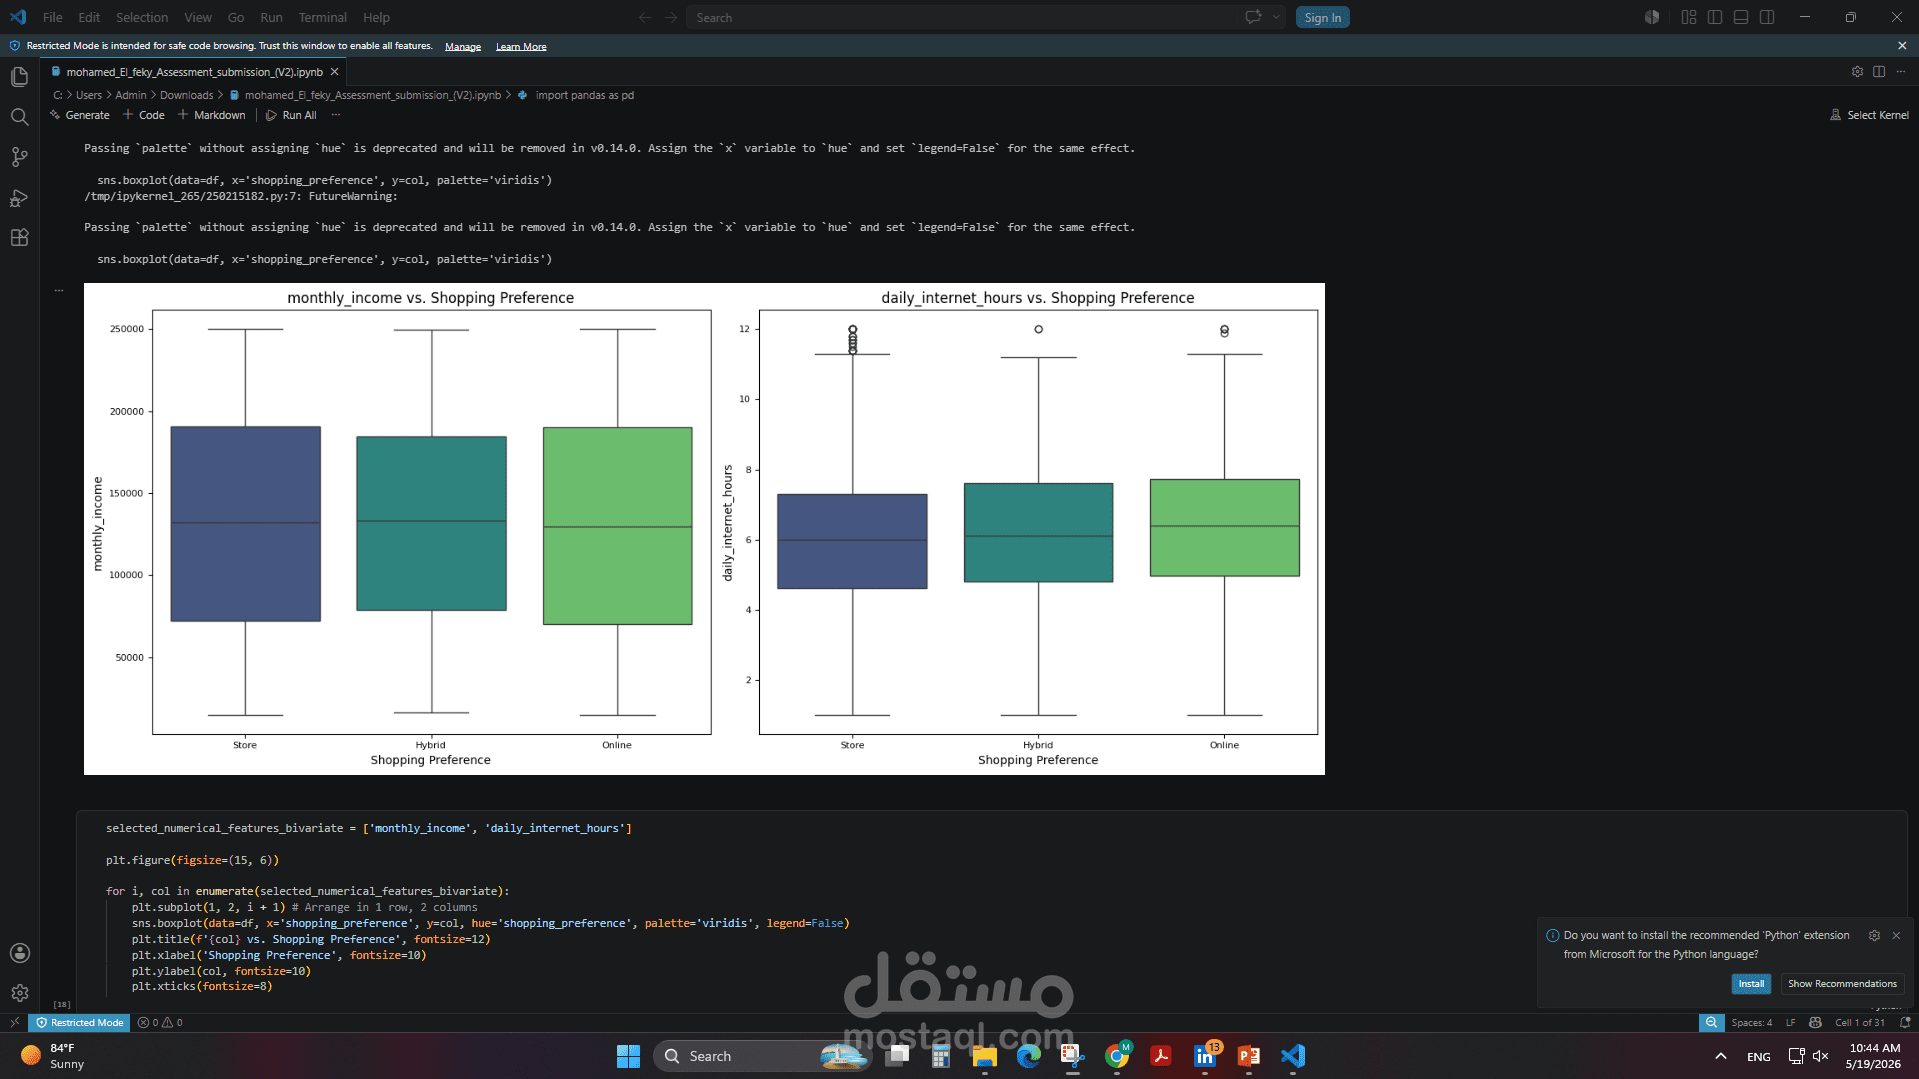Select Users in the breadcrumb path
Image resolution: width=1919 pixels, height=1079 pixels.
[x=89, y=95]
